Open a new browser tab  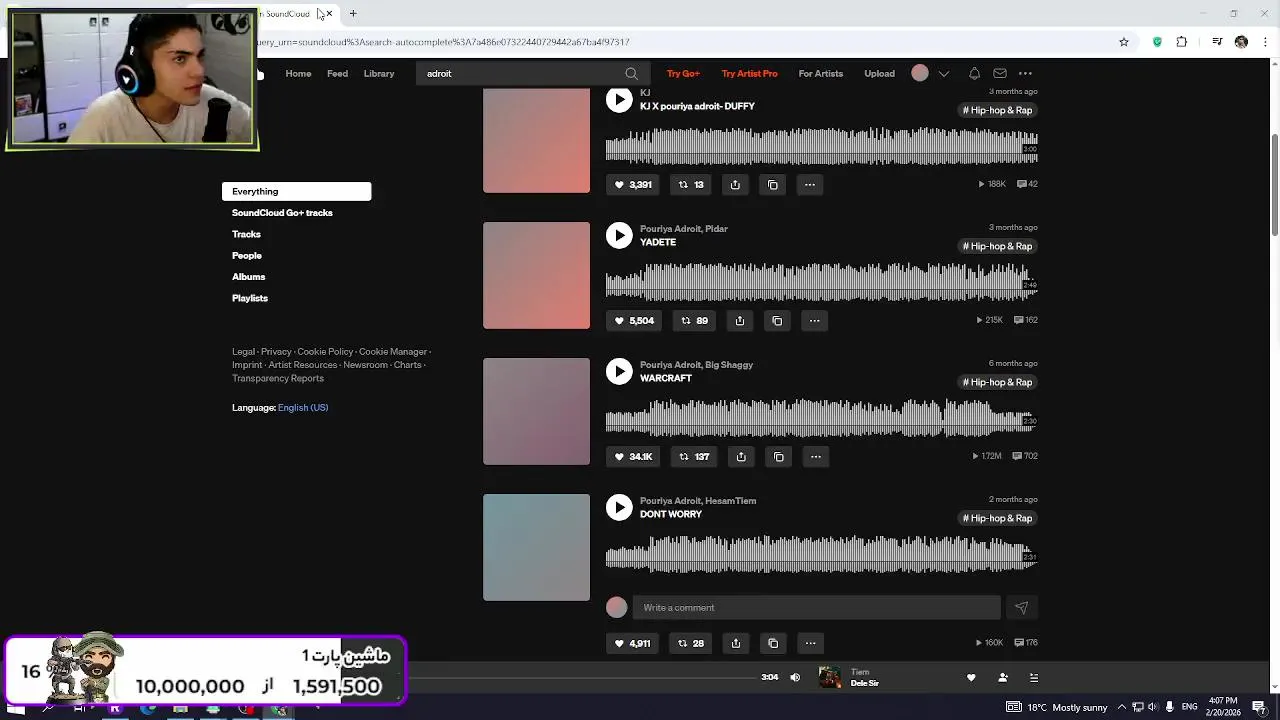(353, 14)
